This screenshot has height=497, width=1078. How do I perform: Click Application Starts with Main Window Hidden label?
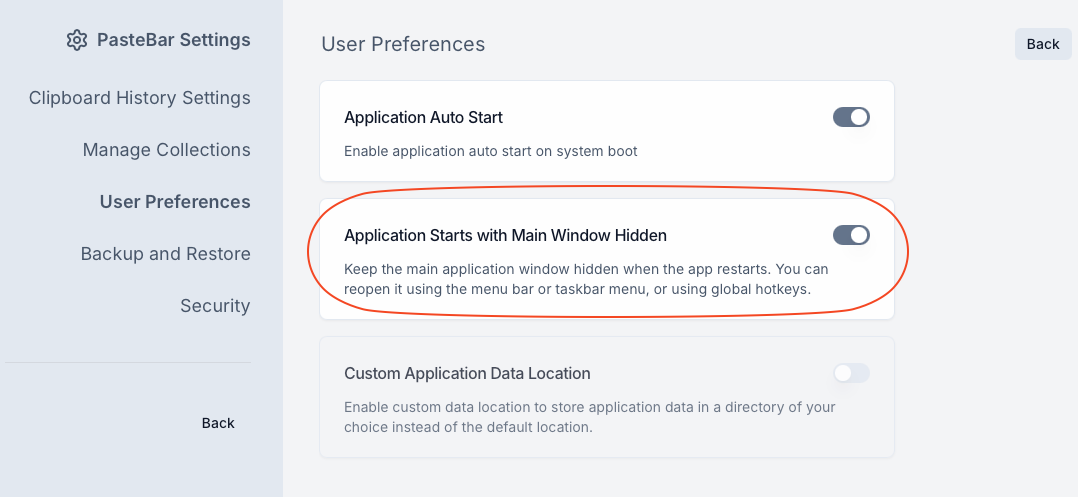(x=505, y=235)
